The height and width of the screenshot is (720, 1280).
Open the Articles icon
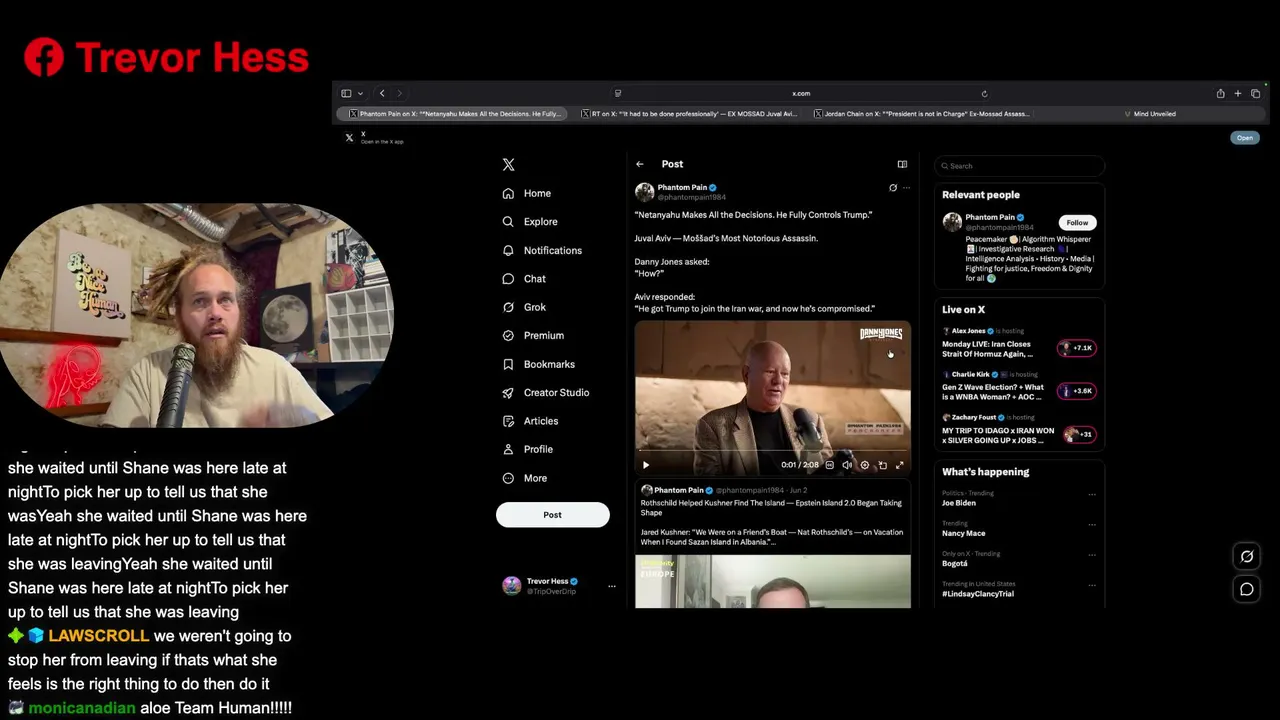(508, 421)
